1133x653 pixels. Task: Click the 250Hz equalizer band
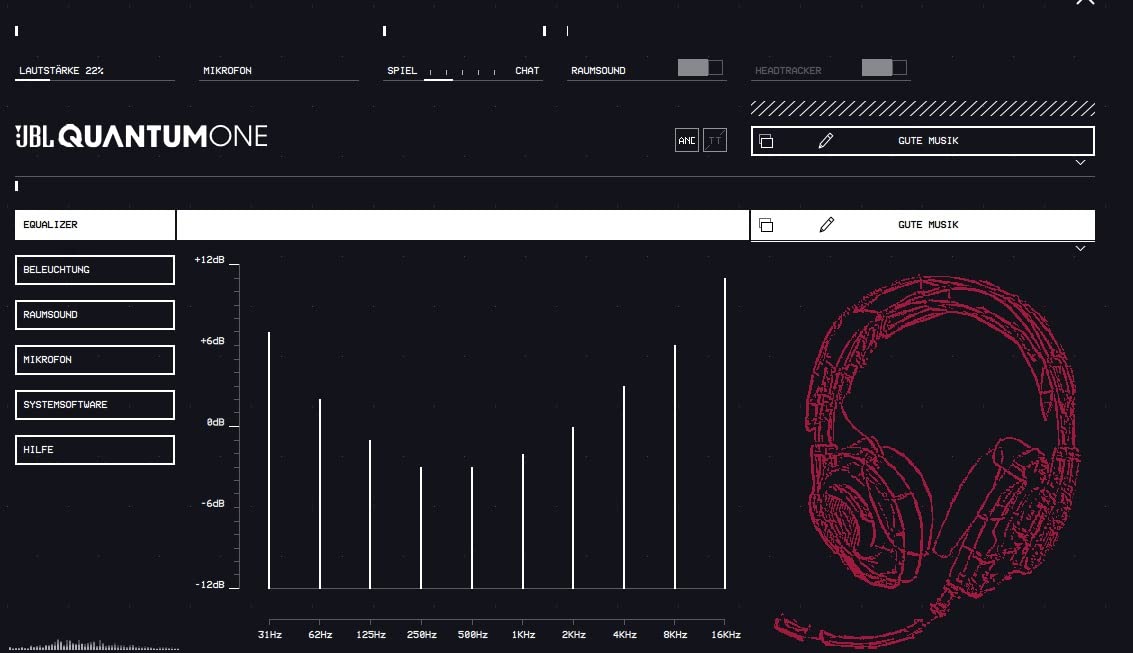[x=421, y=527]
